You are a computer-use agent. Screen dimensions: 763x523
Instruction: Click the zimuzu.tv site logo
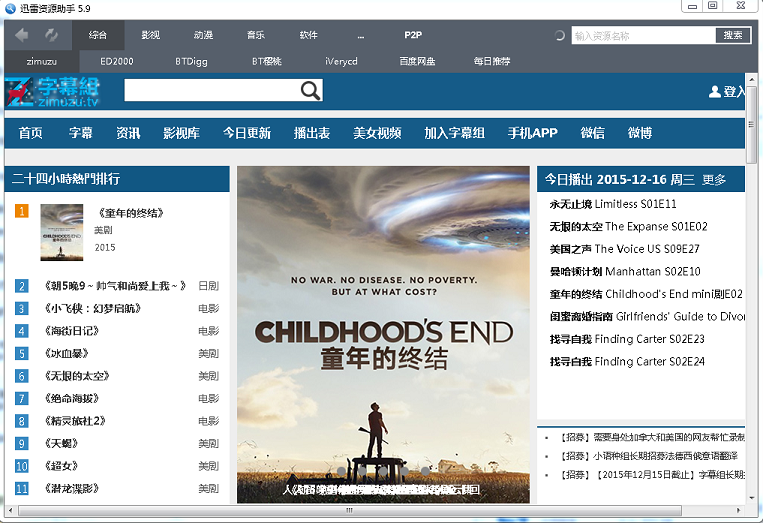[53, 91]
